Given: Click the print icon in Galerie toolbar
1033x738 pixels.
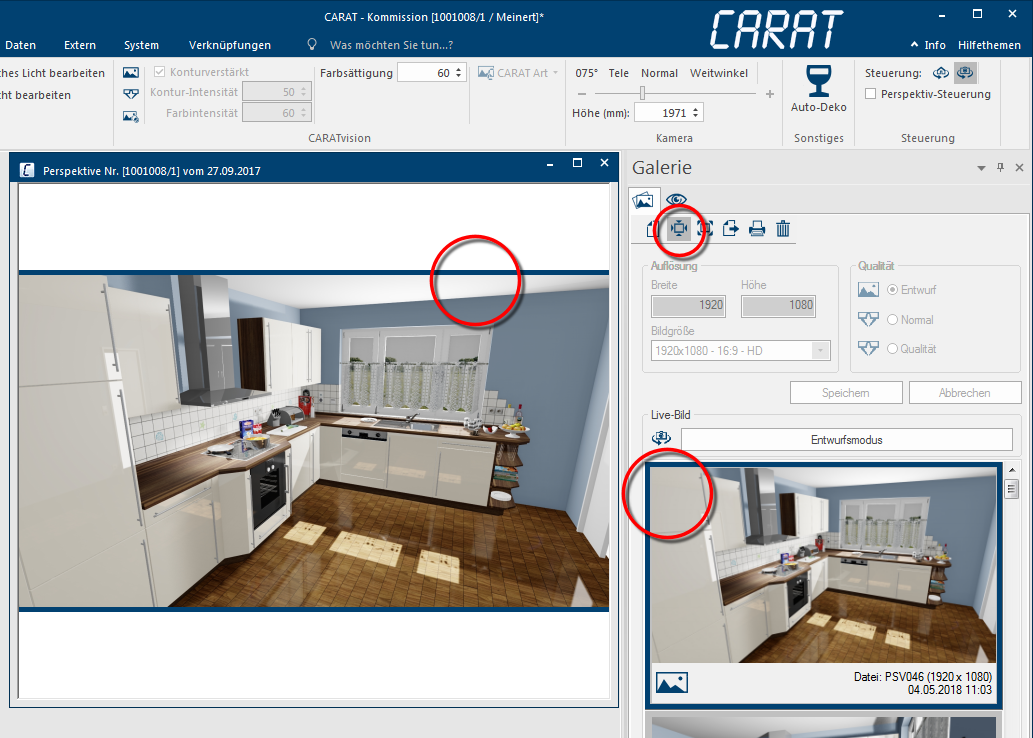Looking at the screenshot, I should [757, 228].
